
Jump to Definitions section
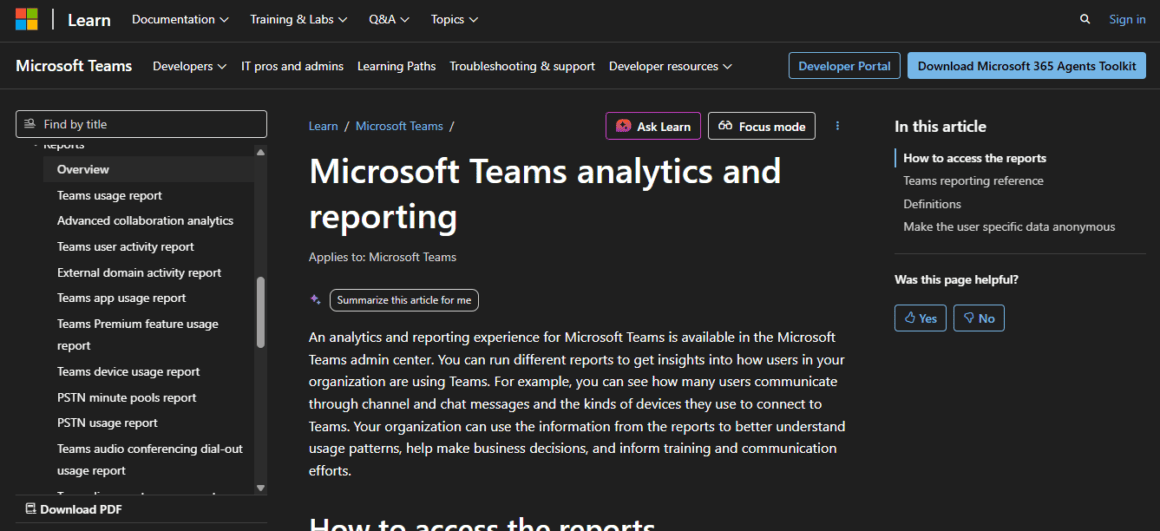[932, 204]
